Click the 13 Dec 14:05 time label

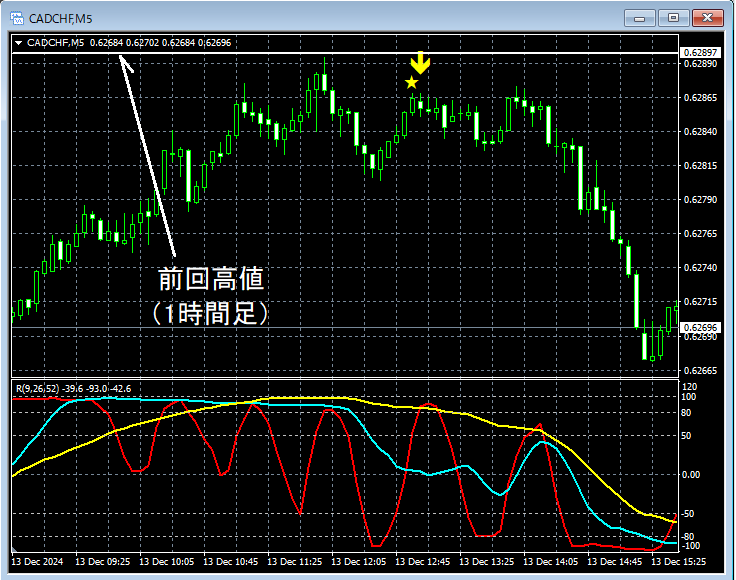pyautogui.click(x=551, y=561)
